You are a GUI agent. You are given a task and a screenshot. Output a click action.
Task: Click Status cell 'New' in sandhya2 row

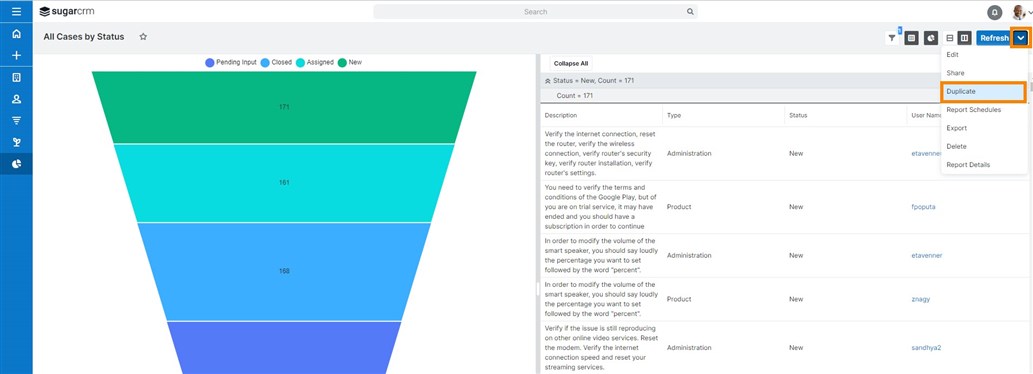click(796, 348)
